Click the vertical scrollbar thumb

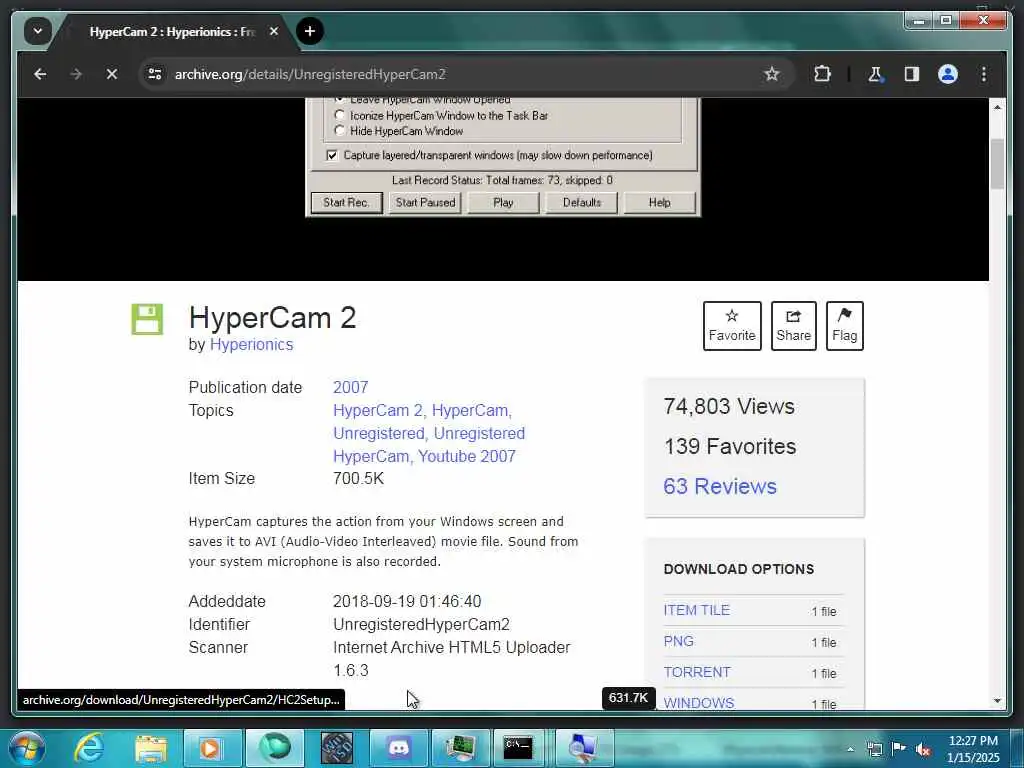(x=997, y=164)
